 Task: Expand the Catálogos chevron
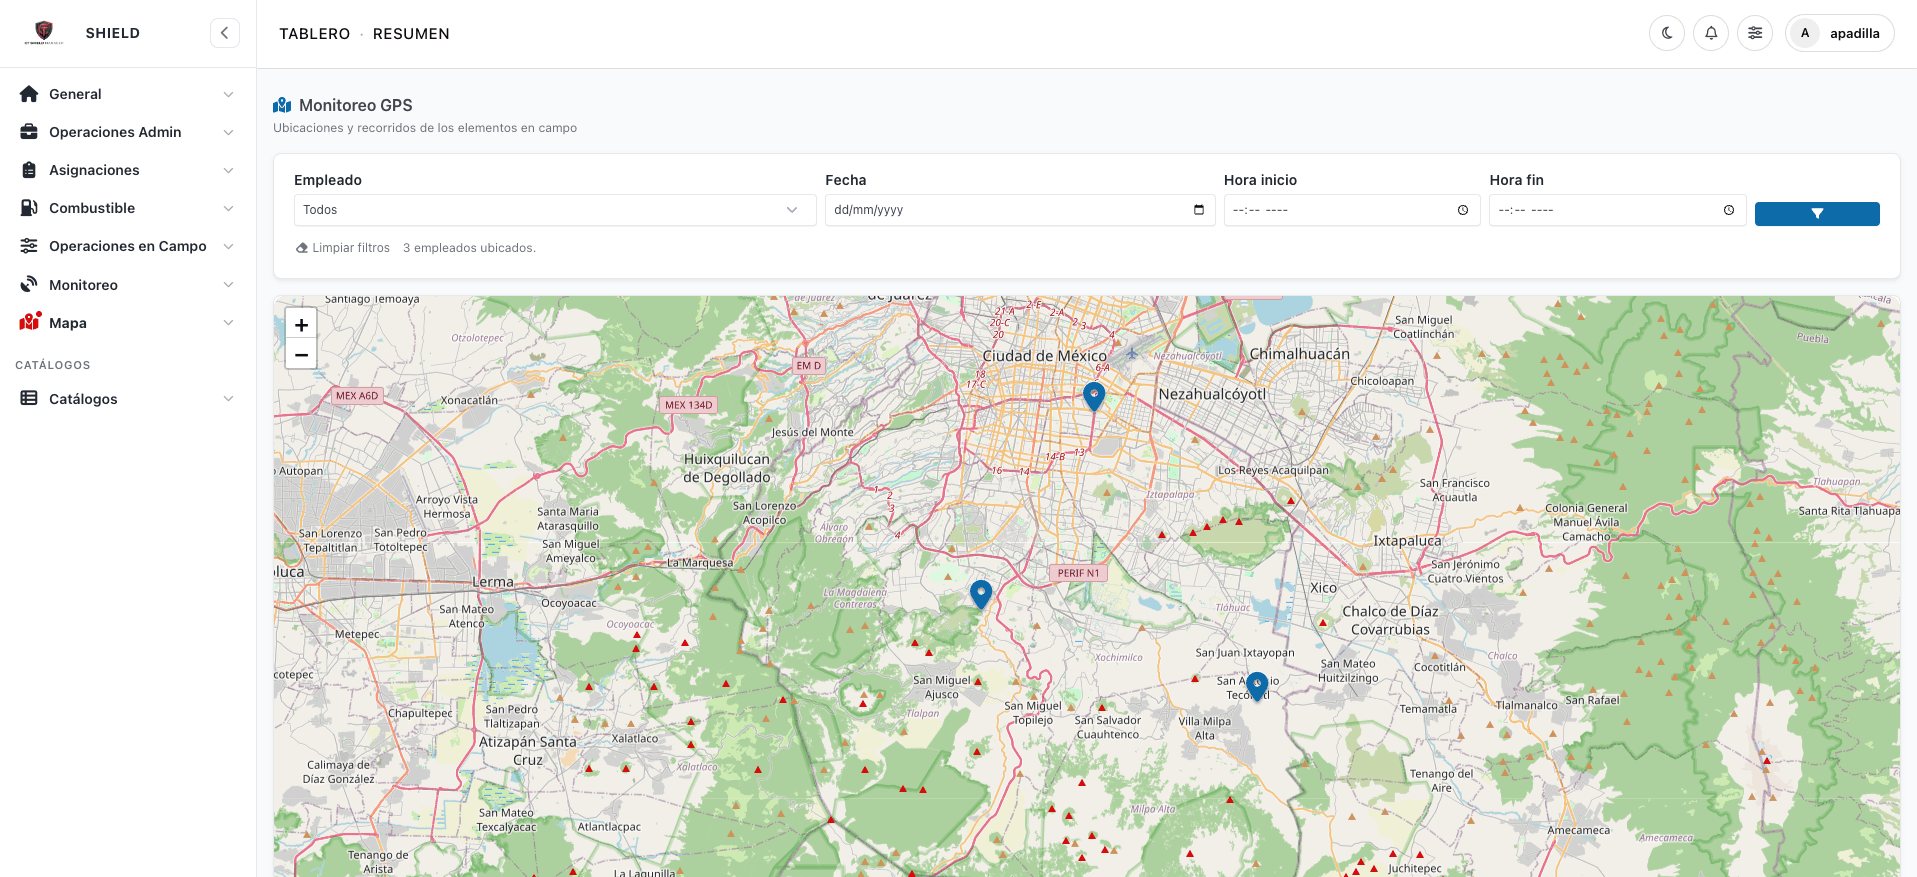(228, 399)
